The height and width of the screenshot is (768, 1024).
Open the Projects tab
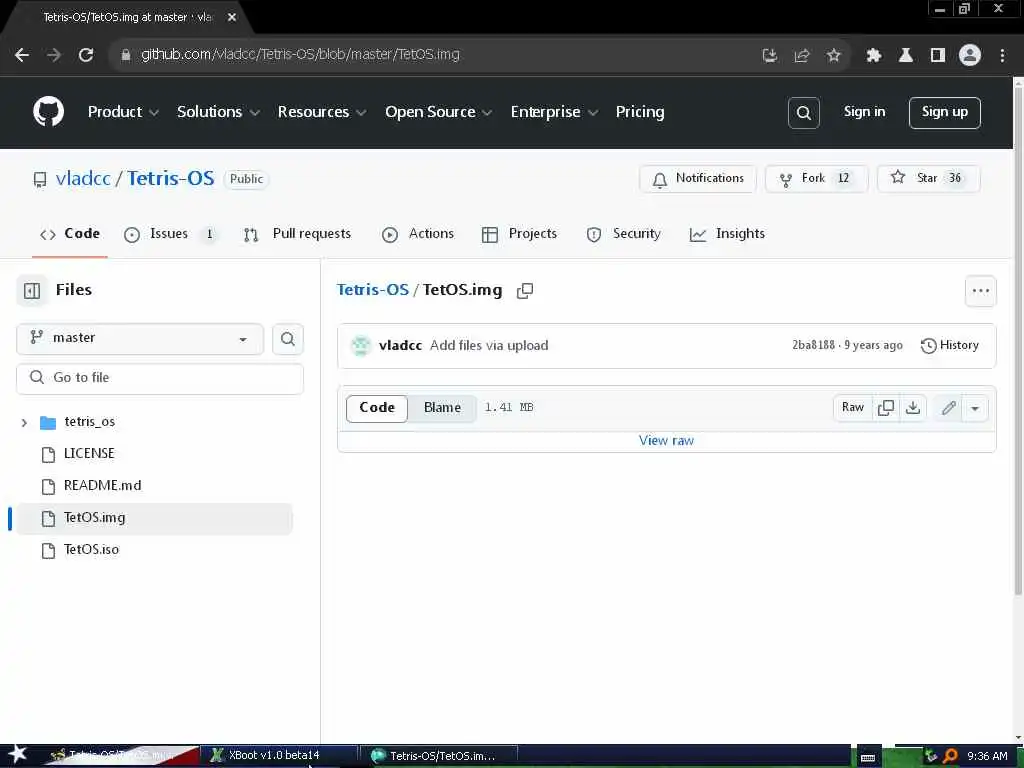click(519, 234)
